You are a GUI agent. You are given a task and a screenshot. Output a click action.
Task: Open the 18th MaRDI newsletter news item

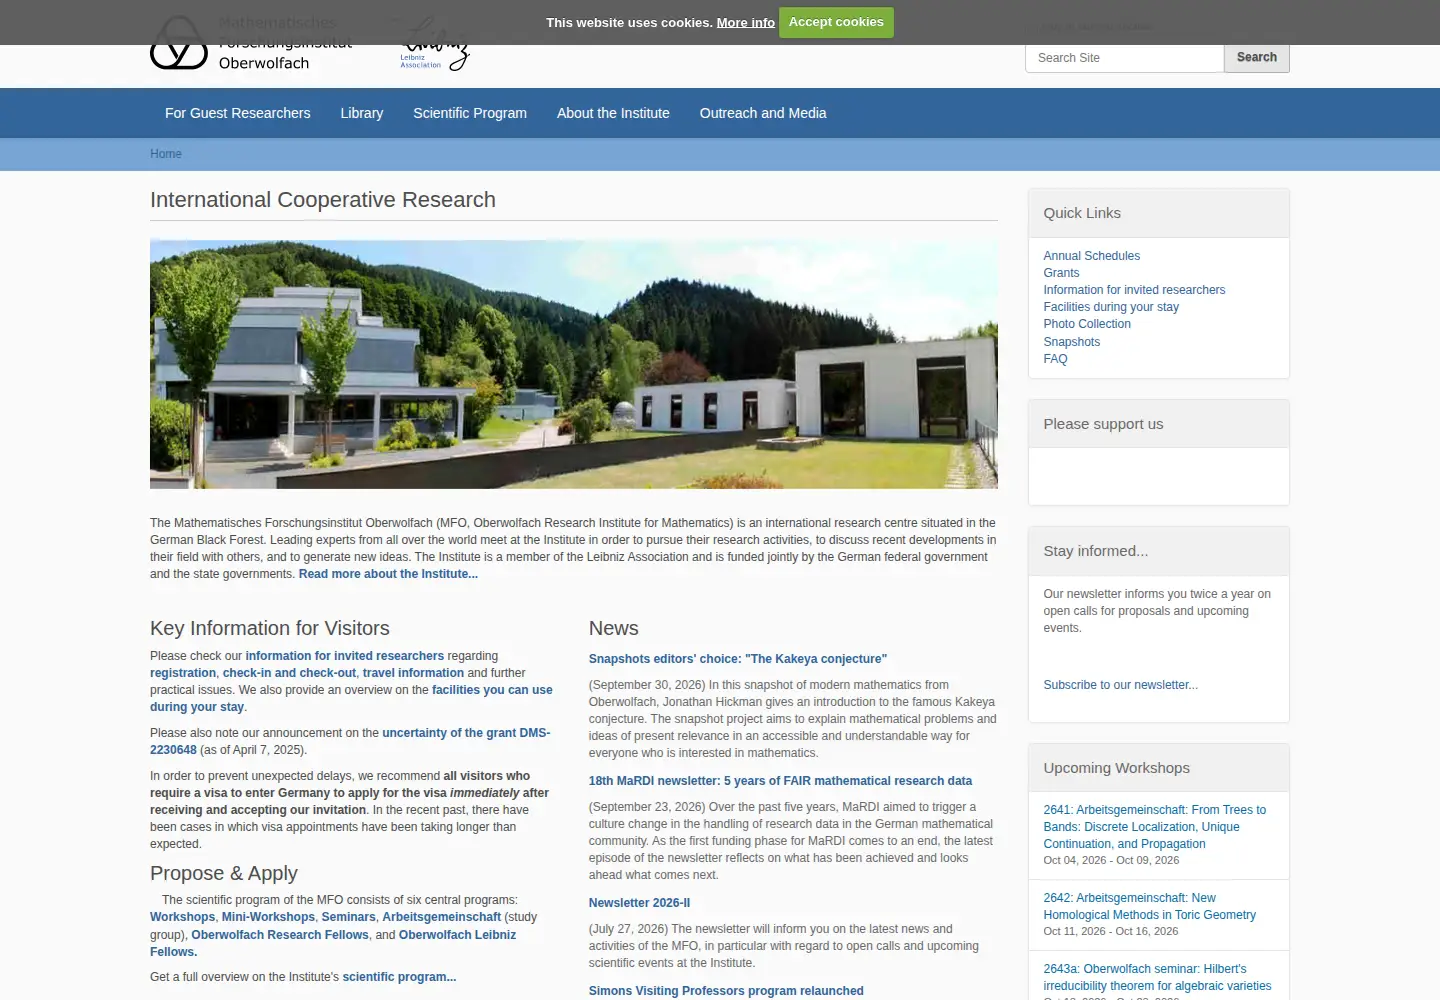tap(780, 781)
